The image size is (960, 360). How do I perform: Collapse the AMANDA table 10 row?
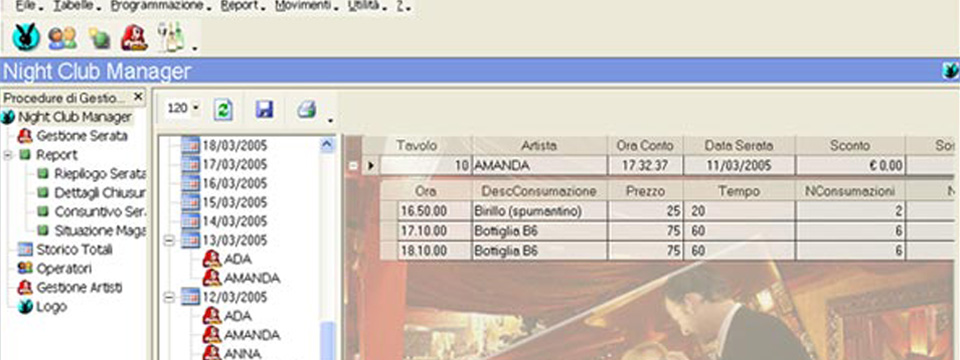353,165
